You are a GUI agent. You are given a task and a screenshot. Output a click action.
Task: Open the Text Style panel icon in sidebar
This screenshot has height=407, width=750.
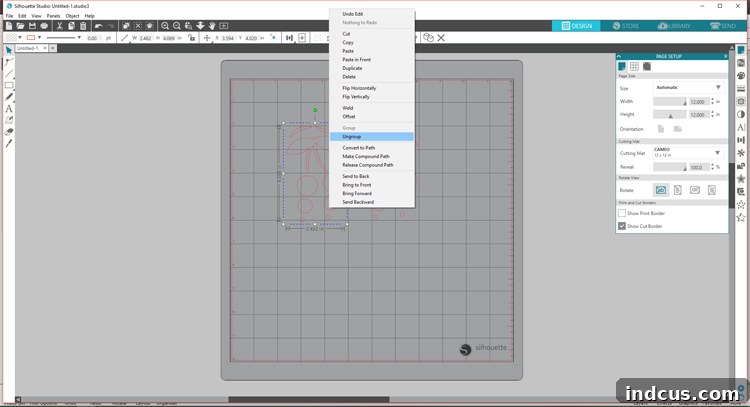741,127
